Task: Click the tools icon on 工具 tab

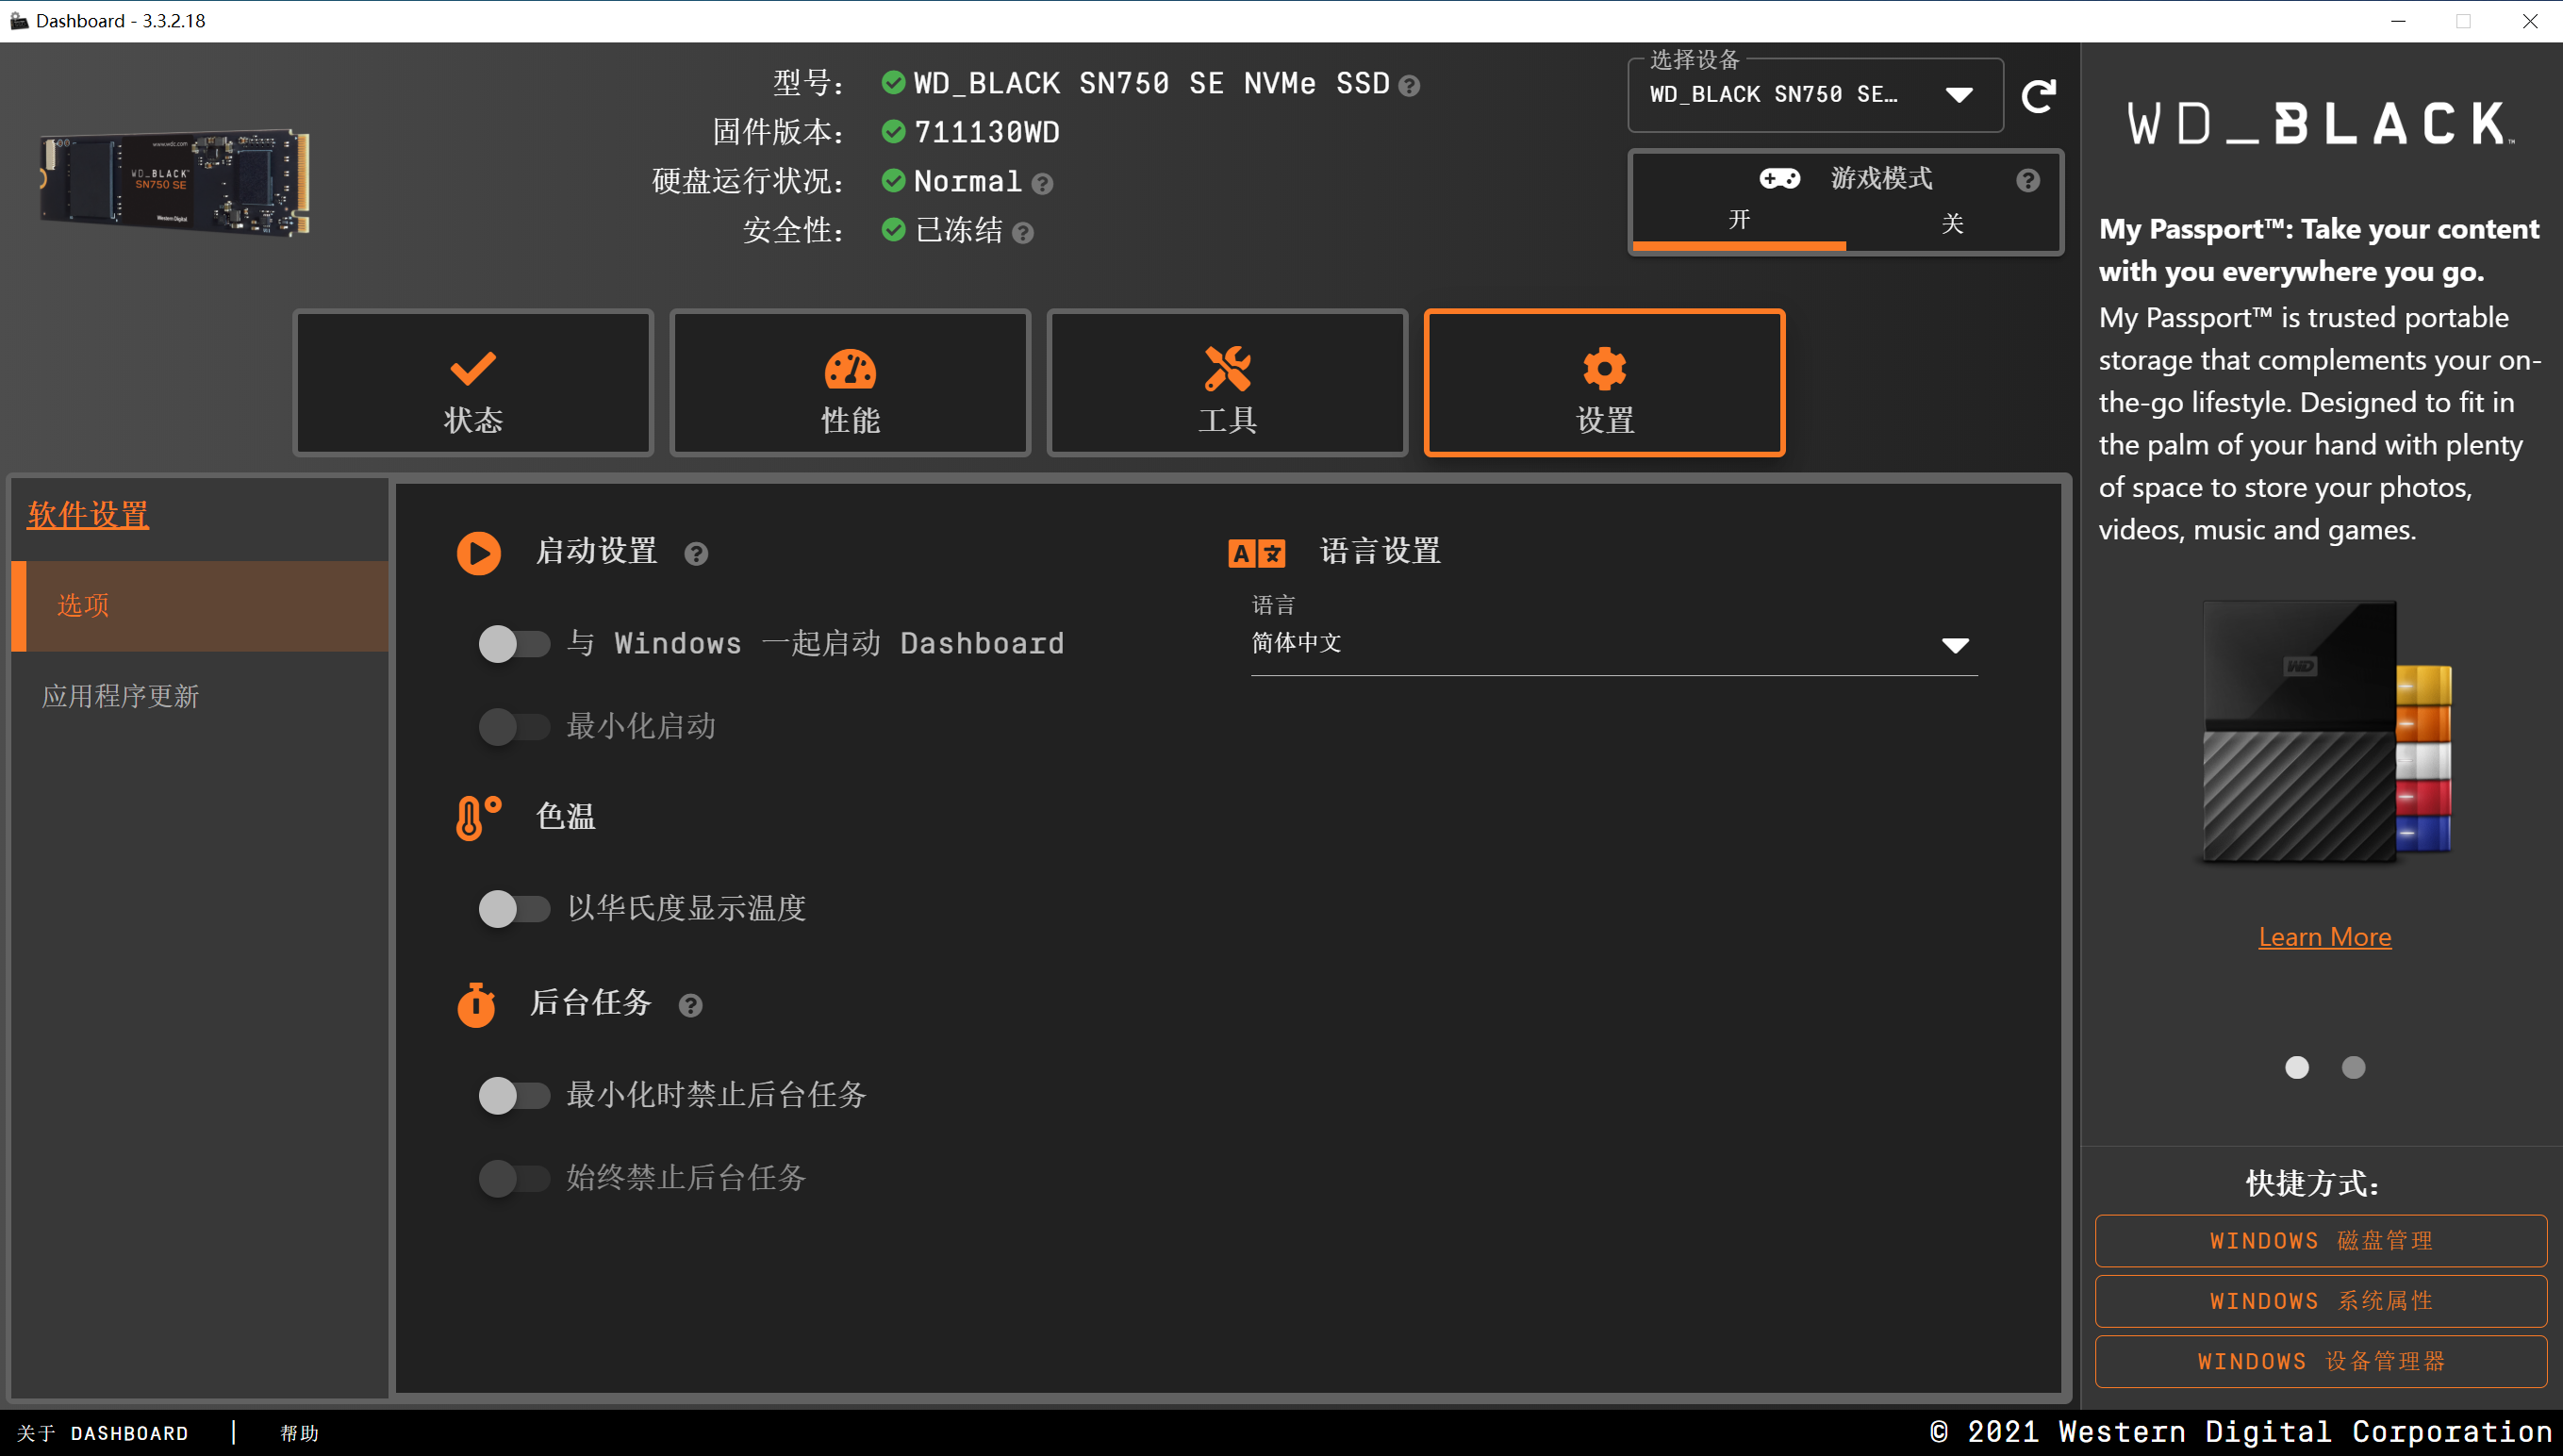Action: coord(1227,368)
